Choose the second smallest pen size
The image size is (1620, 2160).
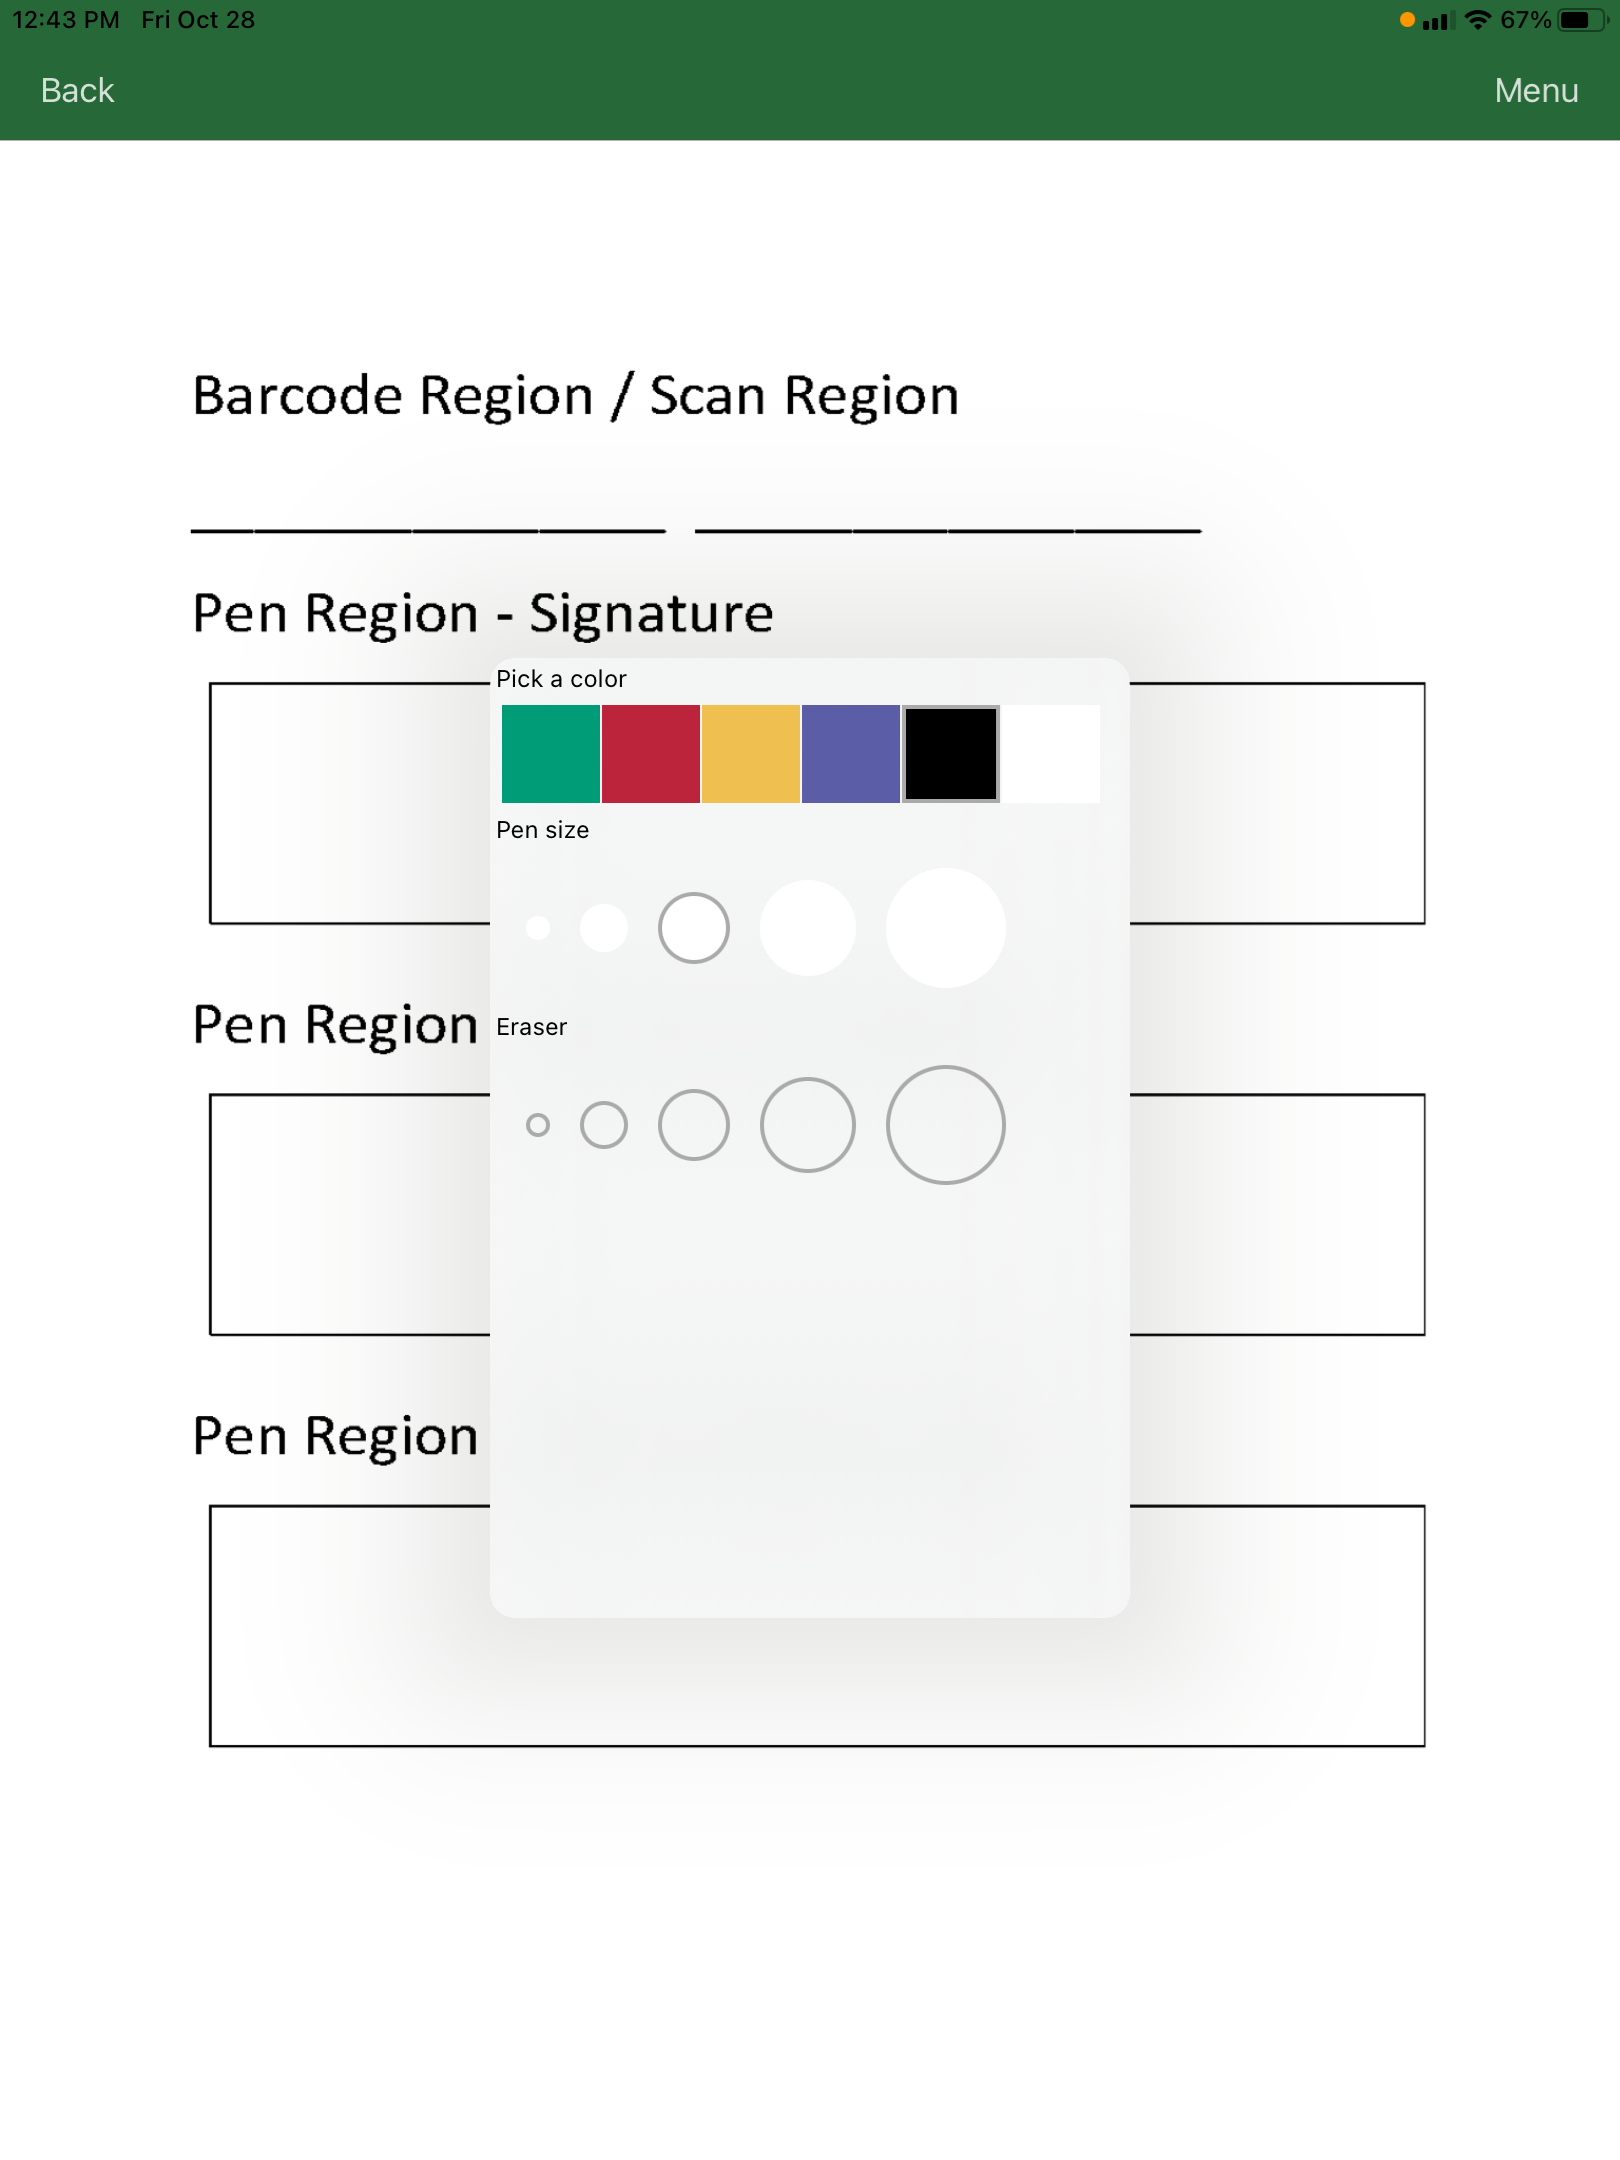[604, 928]
